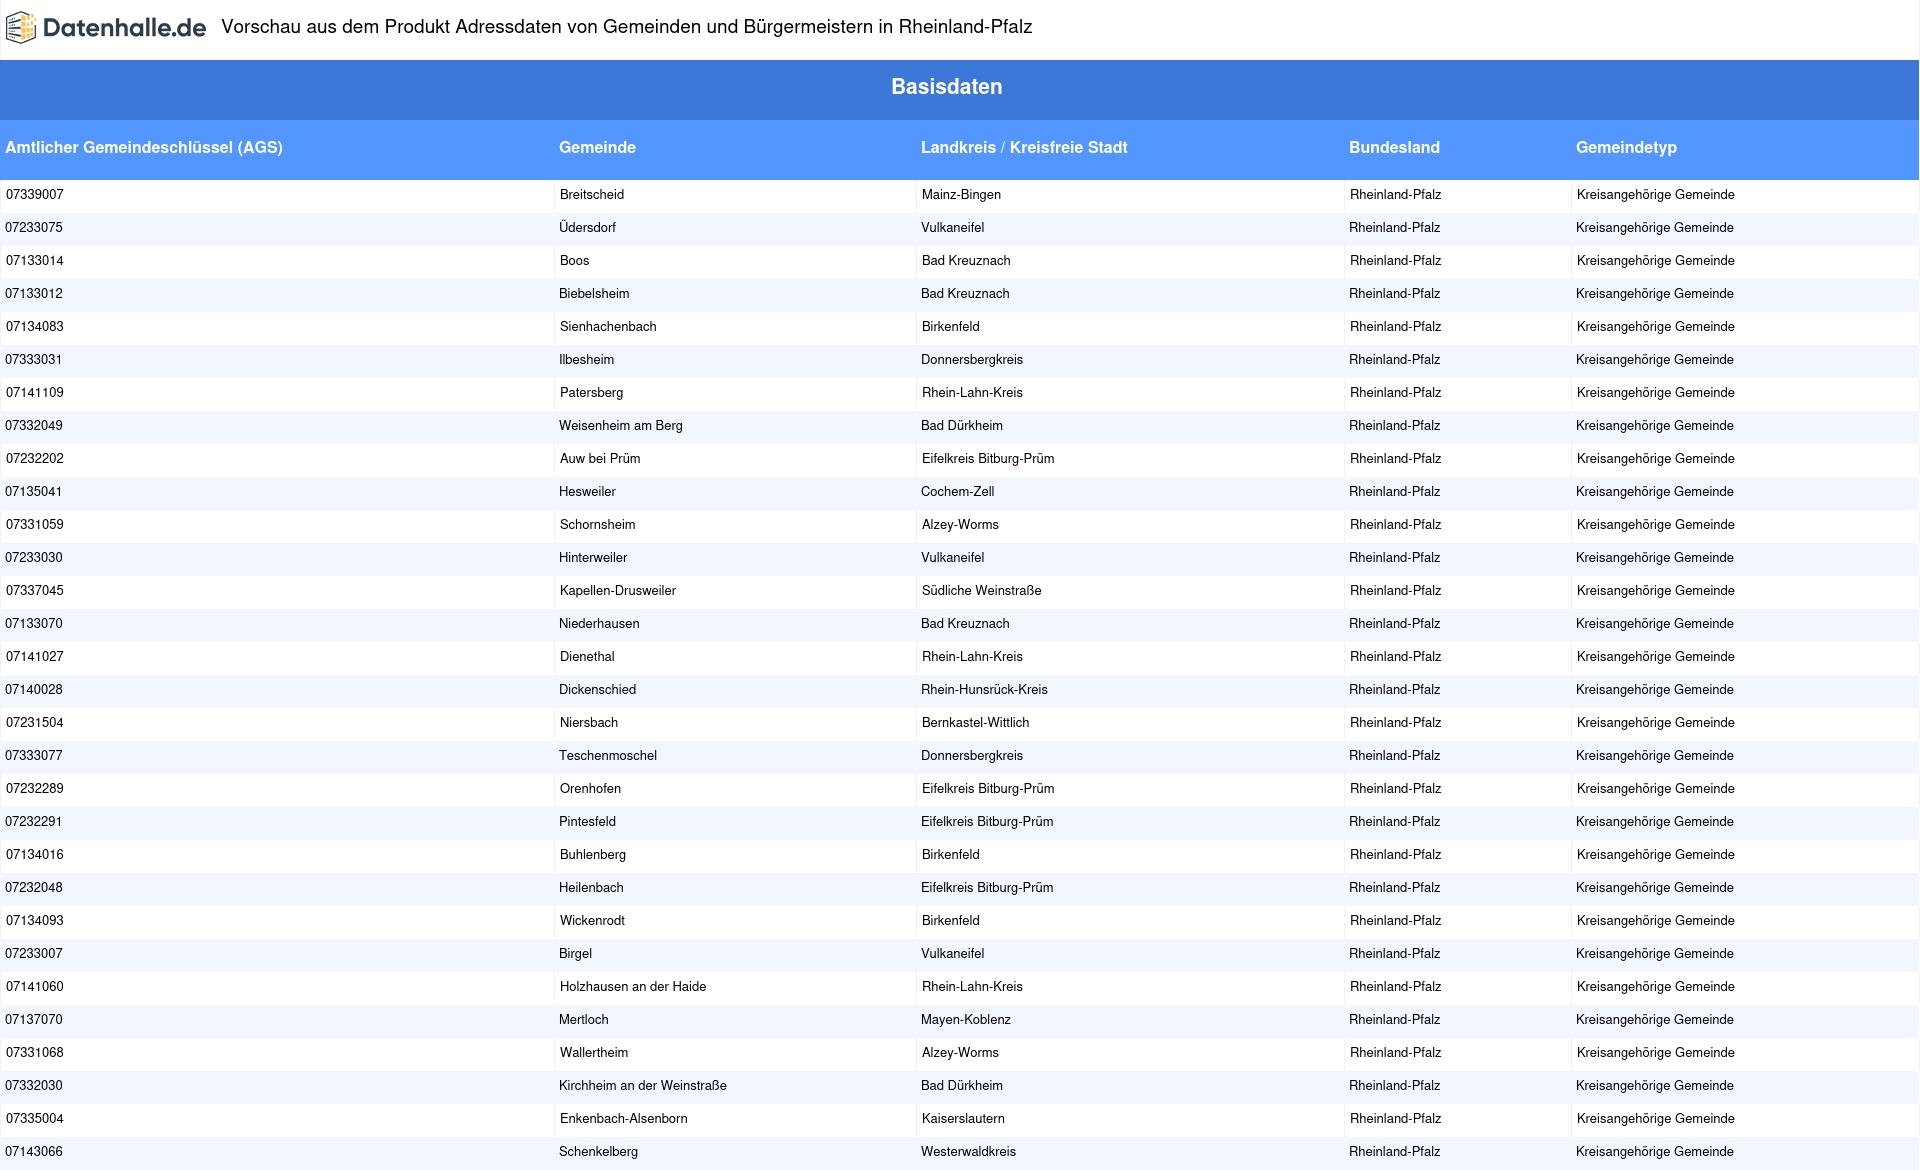Click the Dienethal cell
This screenshot has height=1170, width=1920.
735,657
